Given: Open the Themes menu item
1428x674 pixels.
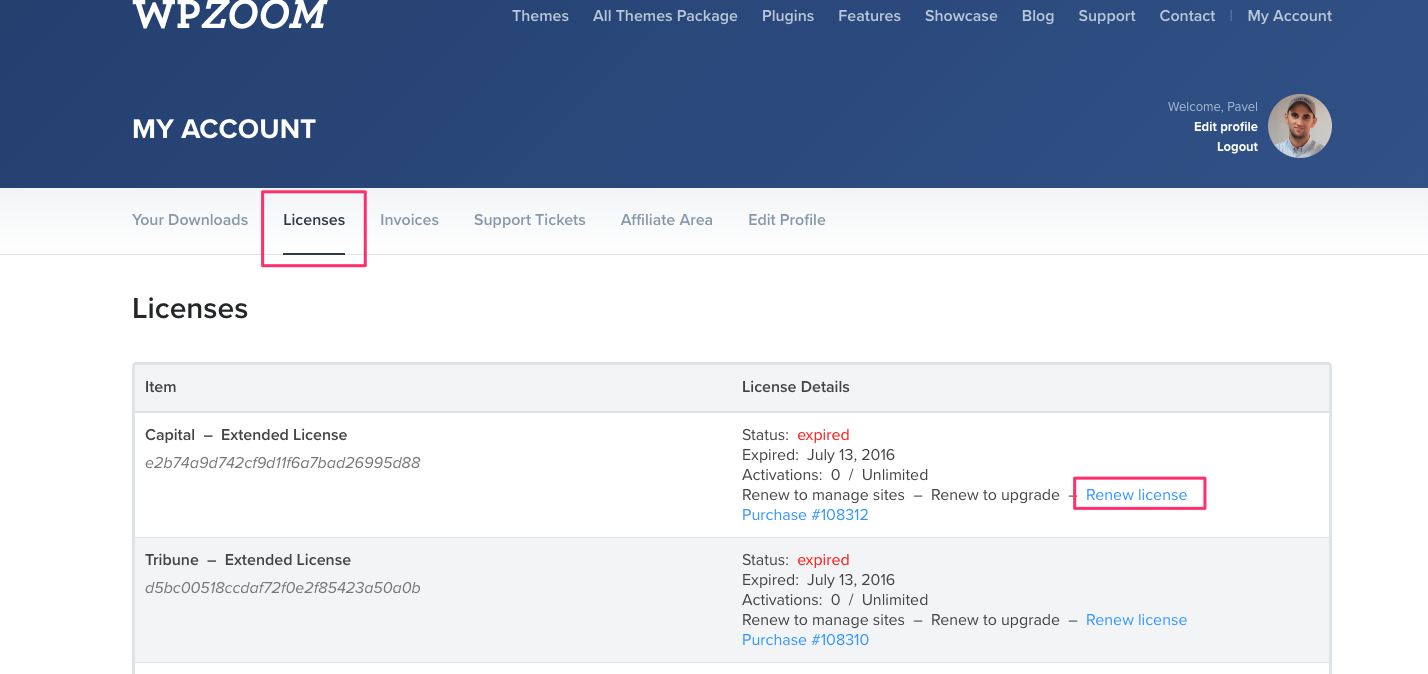Looking at the screenshot, I should pos(540,16).
